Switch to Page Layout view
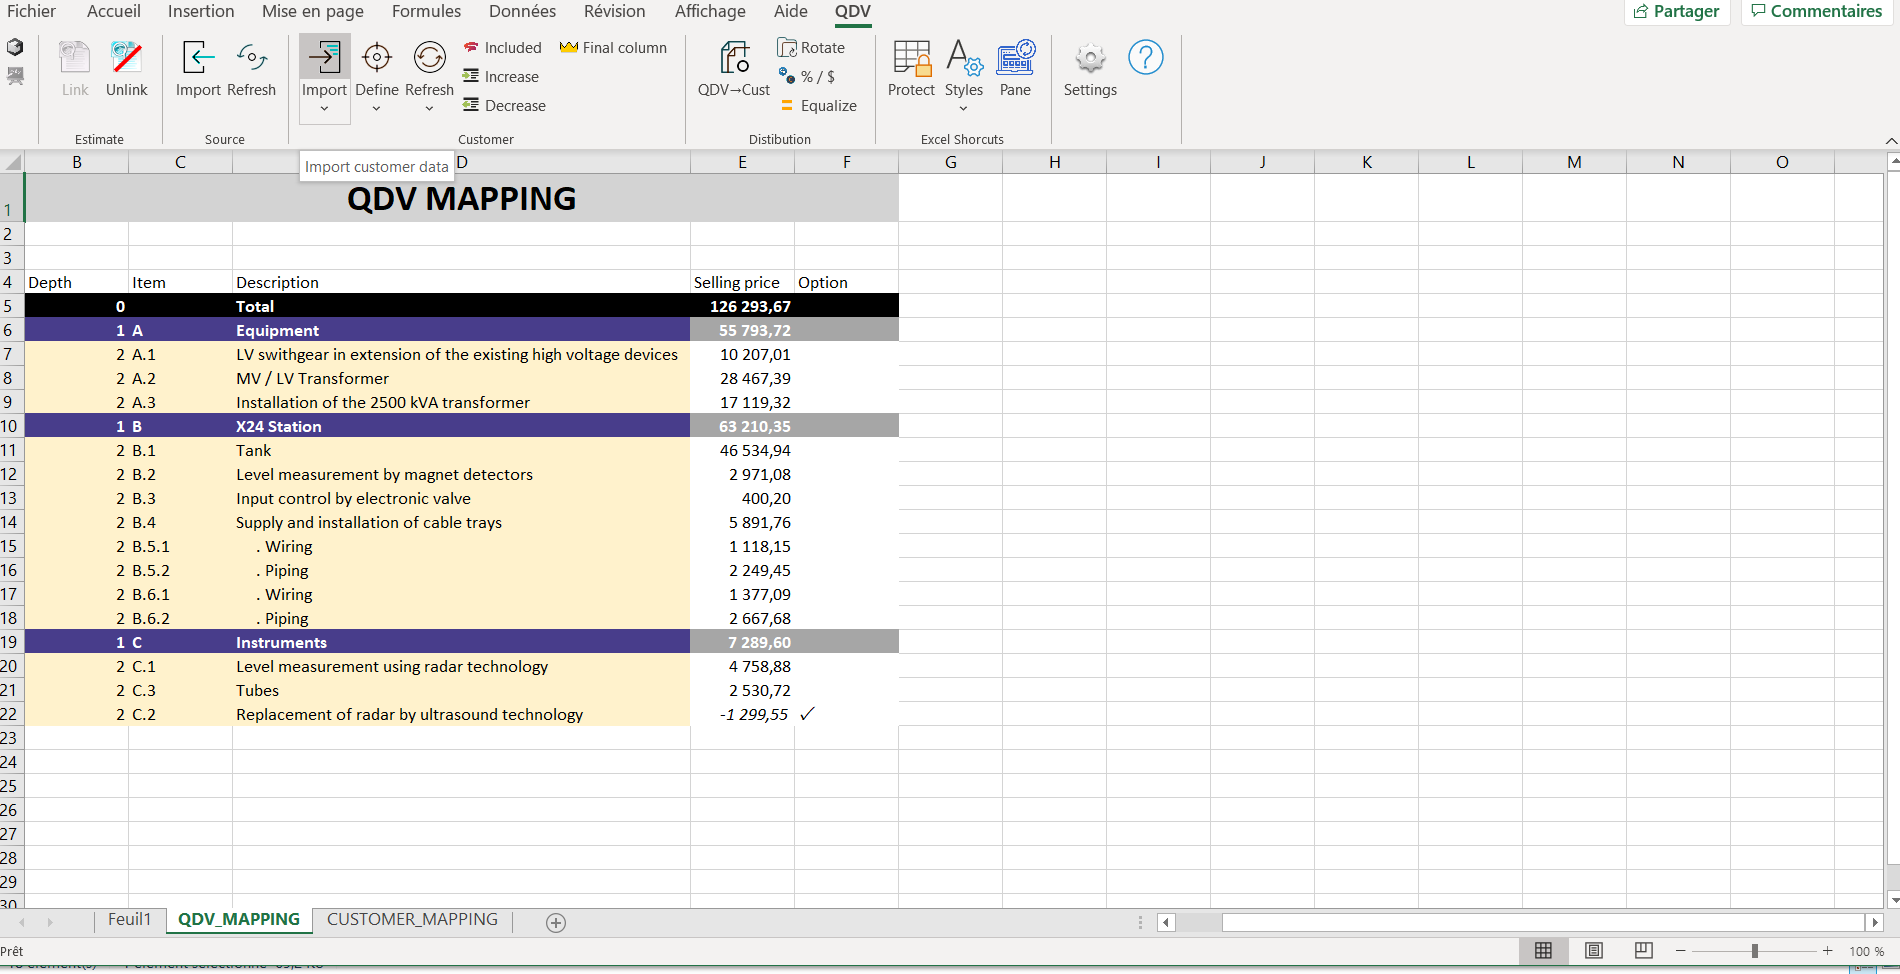The image size is (1900, 974). coord(1594,950)
